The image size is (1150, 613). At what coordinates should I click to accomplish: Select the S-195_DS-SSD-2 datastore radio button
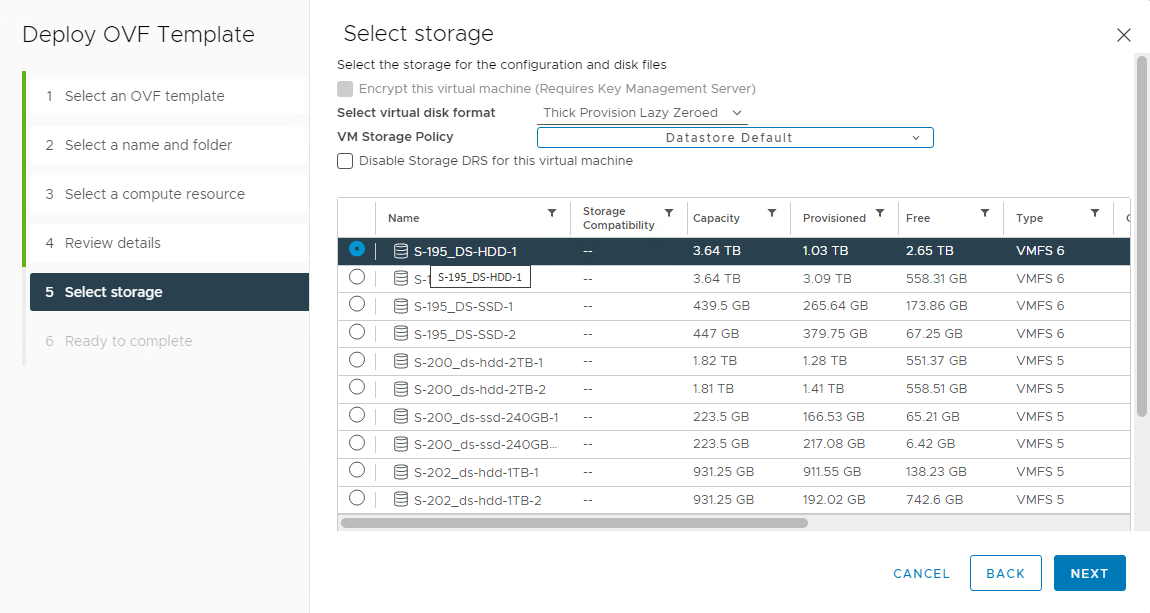[x=357, y=332]
